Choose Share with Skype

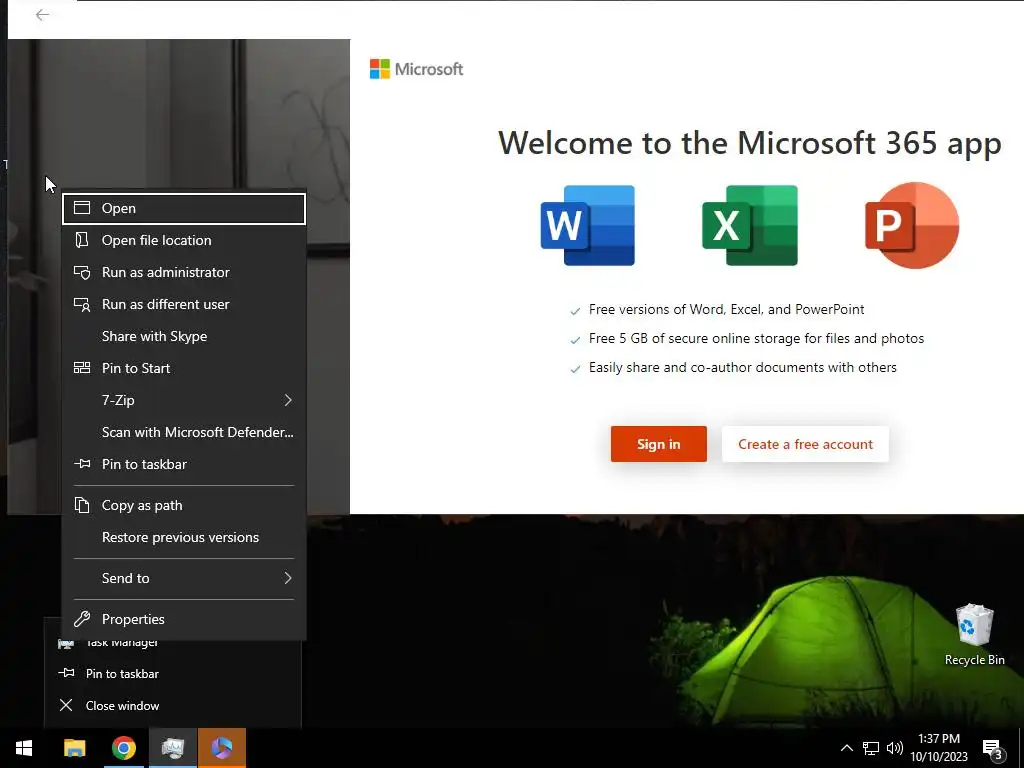coord(184,336)
